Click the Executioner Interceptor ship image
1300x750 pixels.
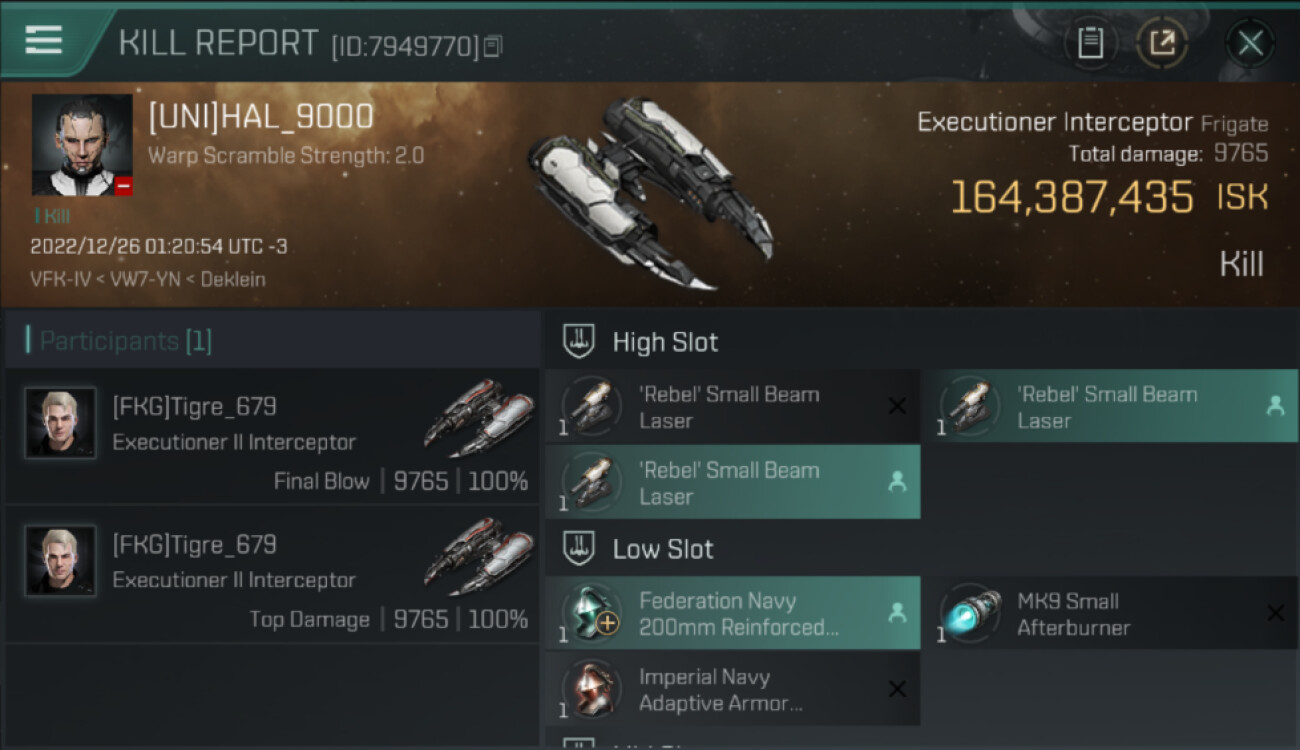(650, 192)
